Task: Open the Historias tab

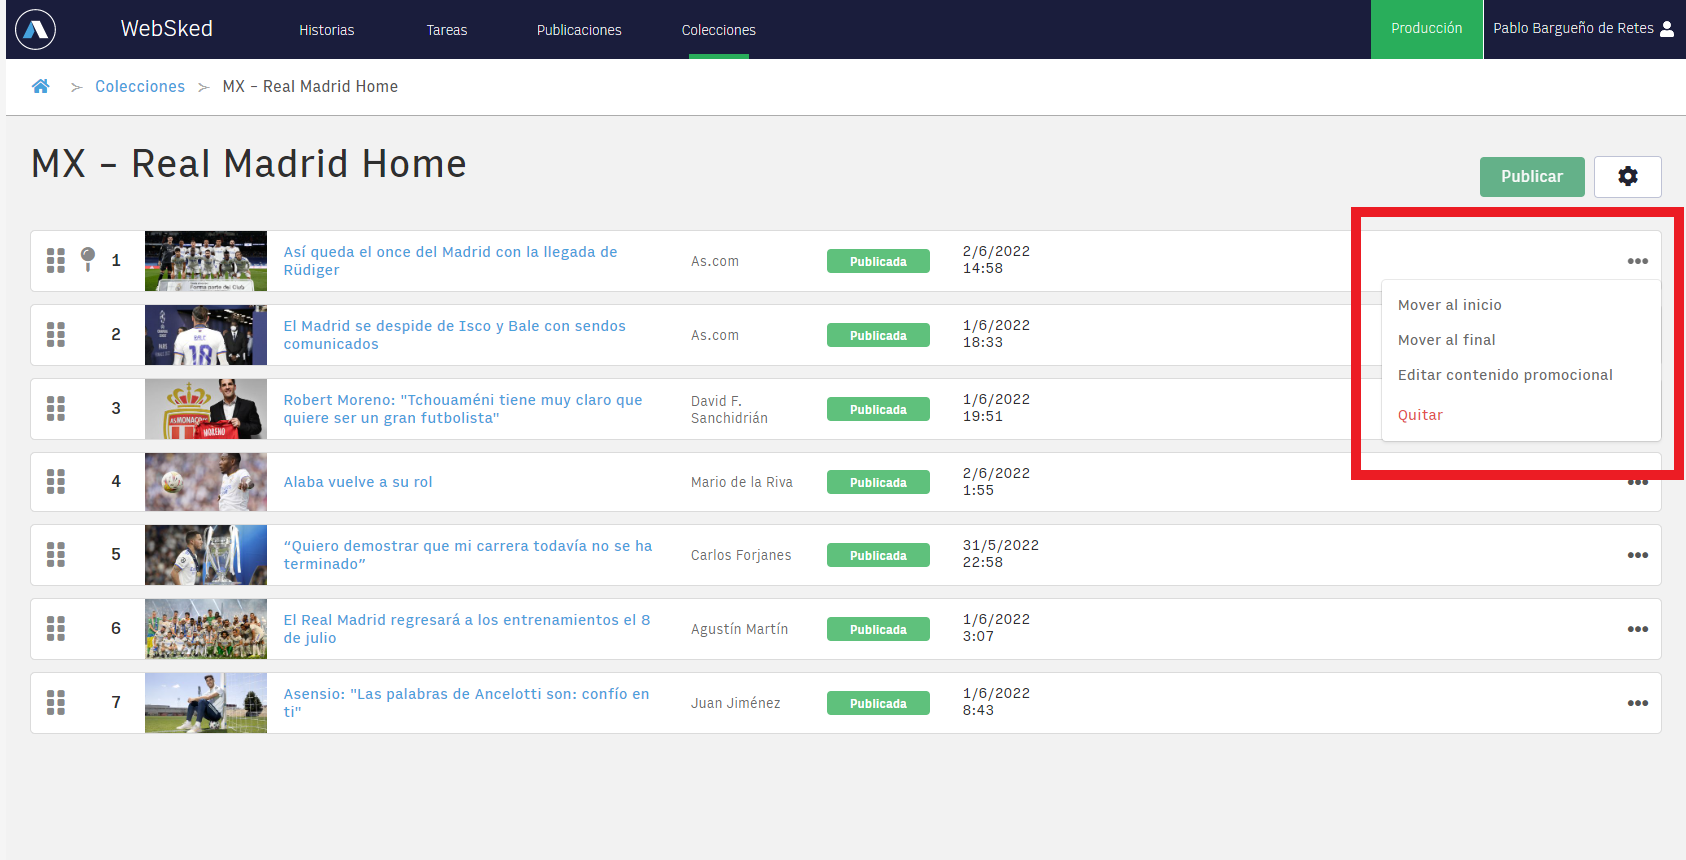Action: 326,30
